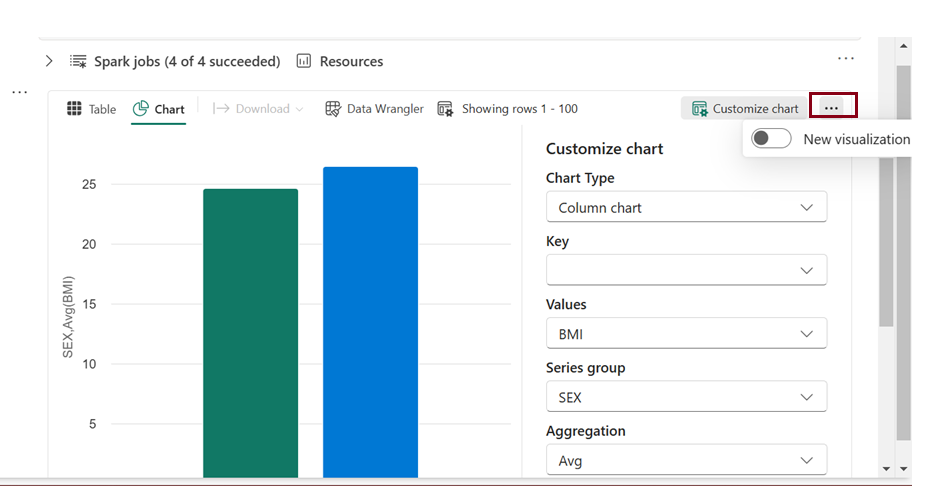Click the blue bar in chart
930x486 pixels.
370,320
